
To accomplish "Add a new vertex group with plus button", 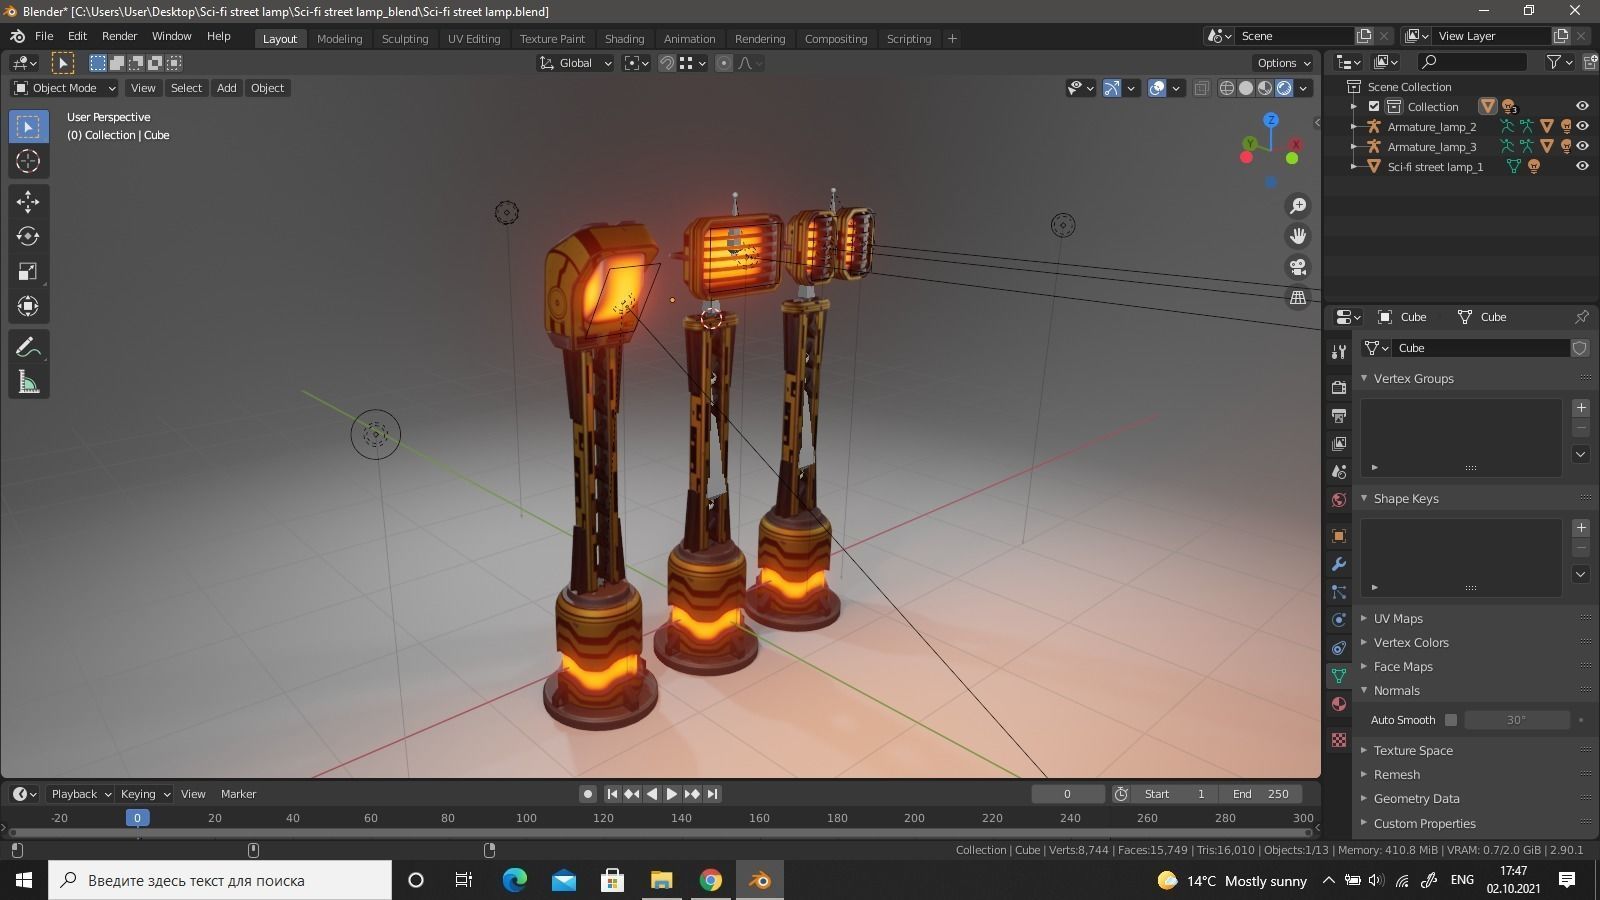I will point(1580,408).
